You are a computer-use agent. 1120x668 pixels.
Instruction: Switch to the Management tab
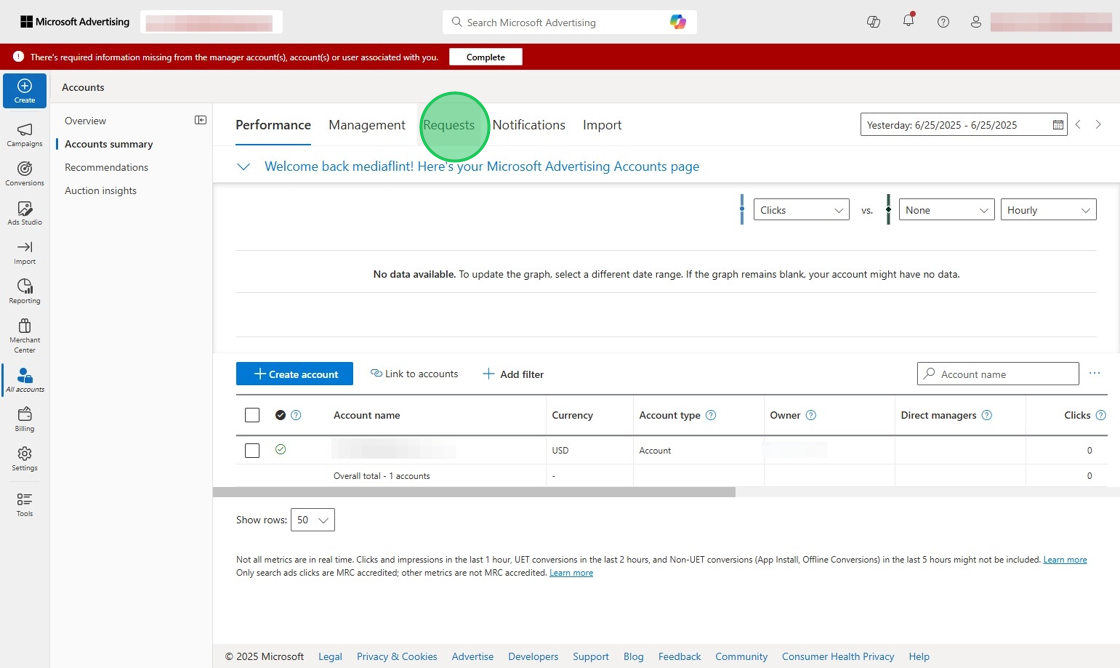[x=367, y=125]
